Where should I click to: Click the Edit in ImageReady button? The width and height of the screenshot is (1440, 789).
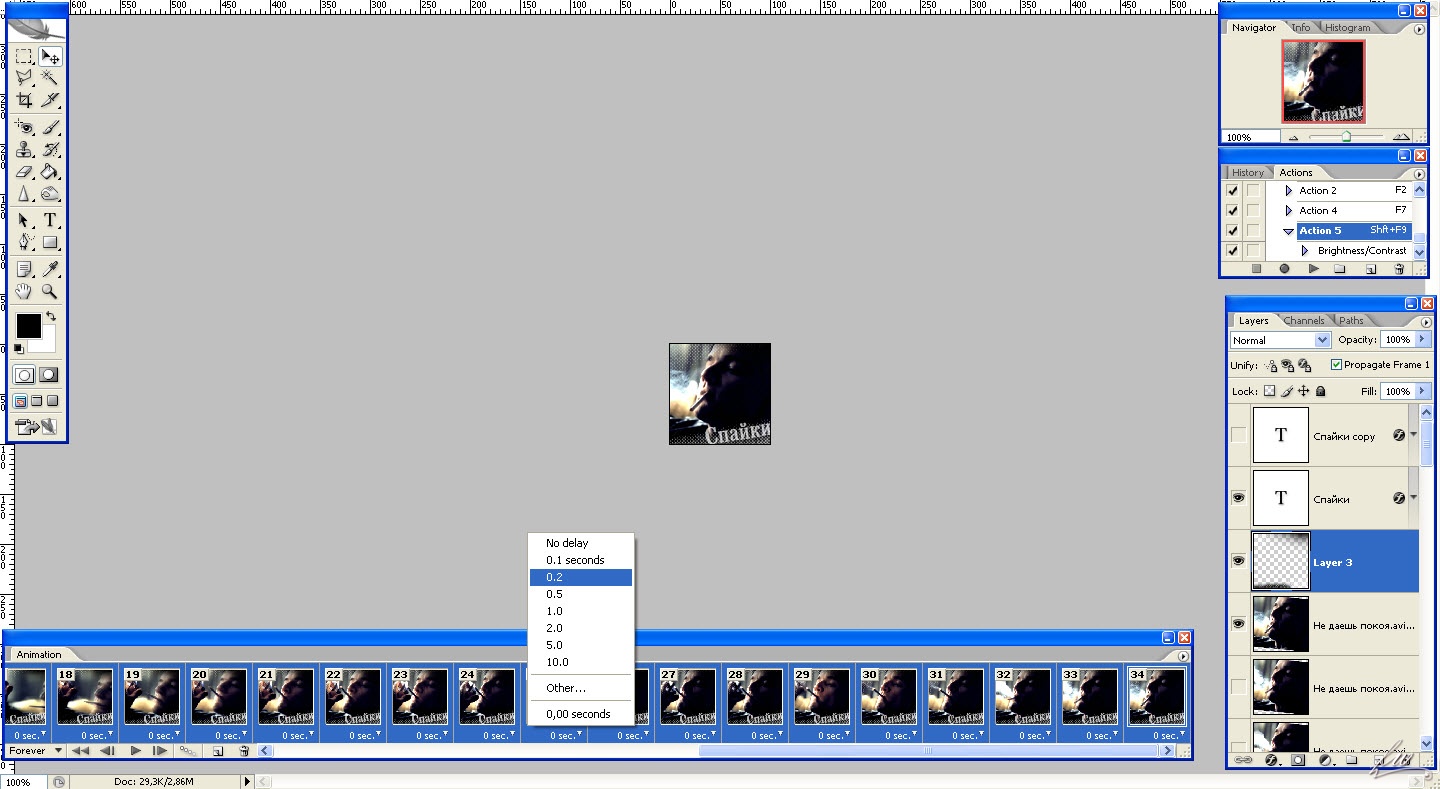click(x=36, y=427)
